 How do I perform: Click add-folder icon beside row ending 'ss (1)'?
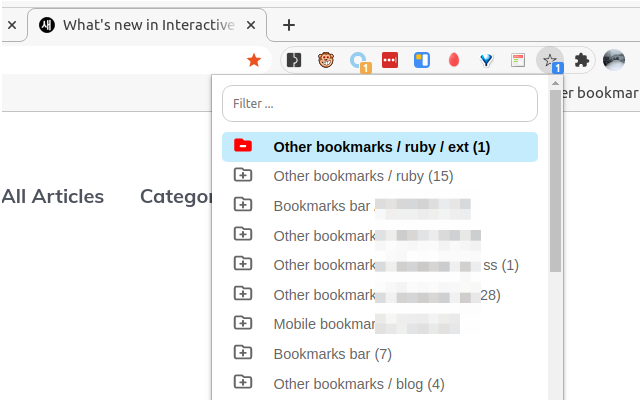243,264
